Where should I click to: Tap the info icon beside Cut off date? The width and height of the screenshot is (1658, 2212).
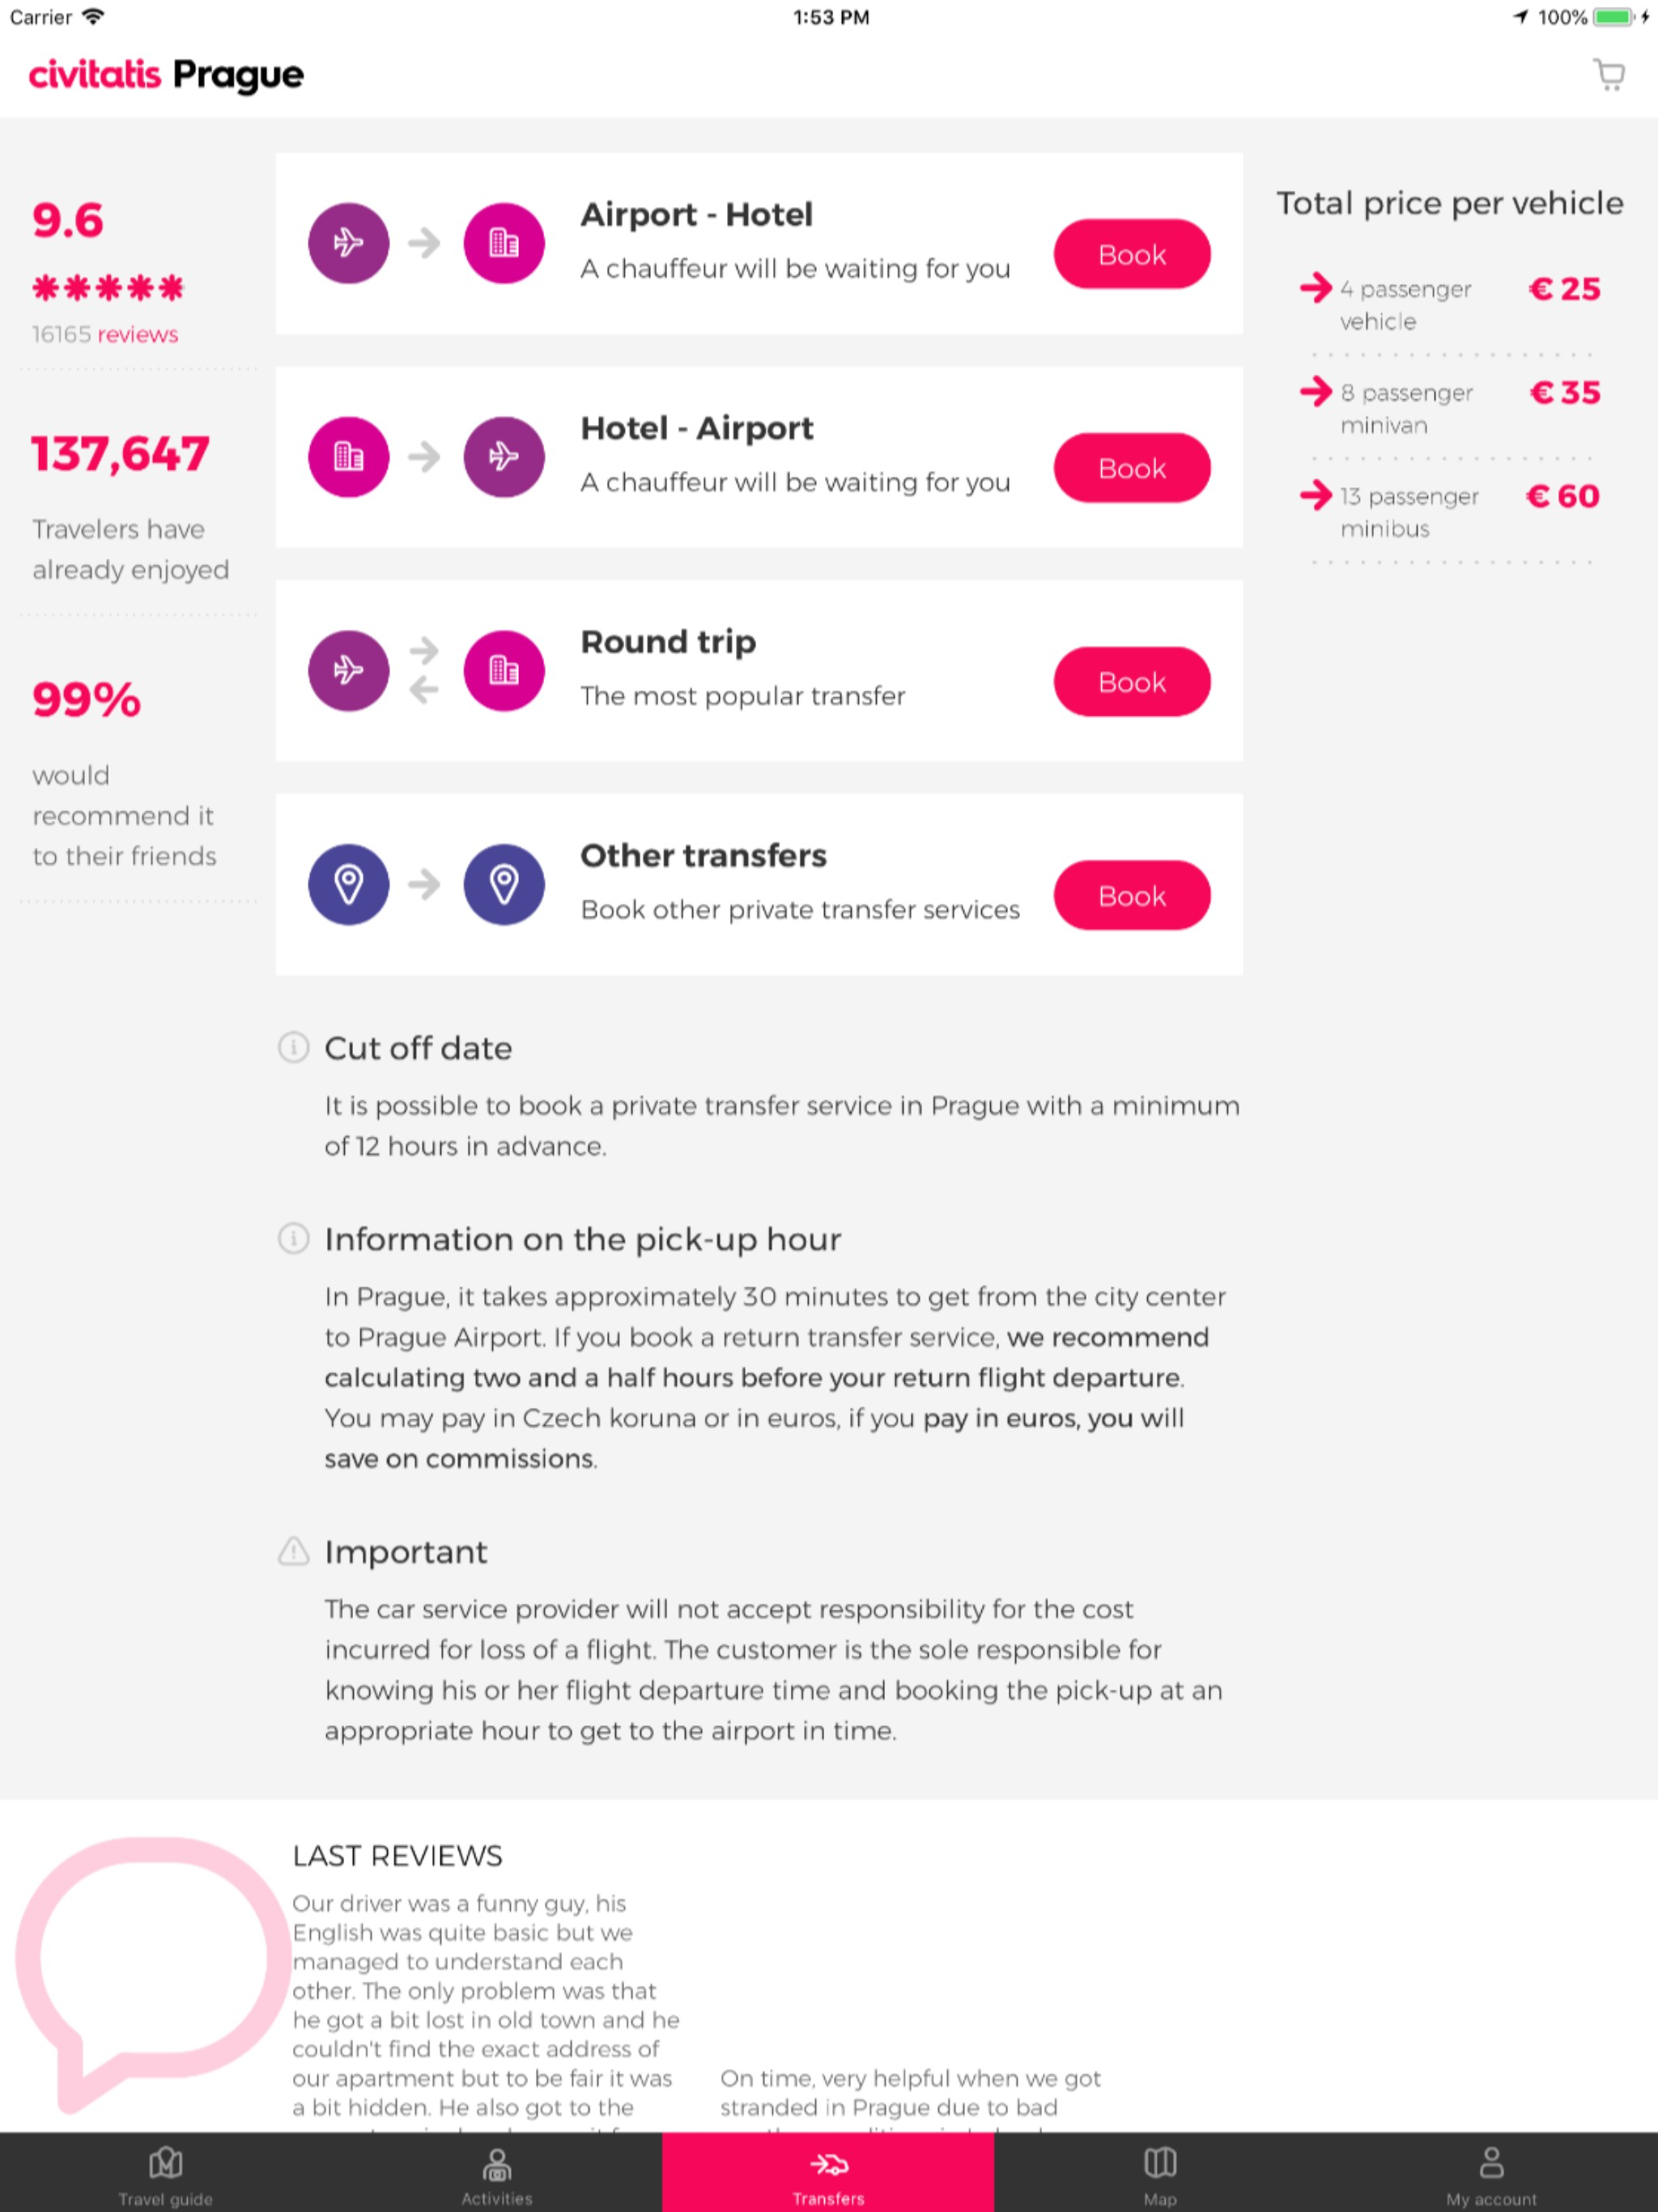pyautogui.click(x=292, y=1048)
